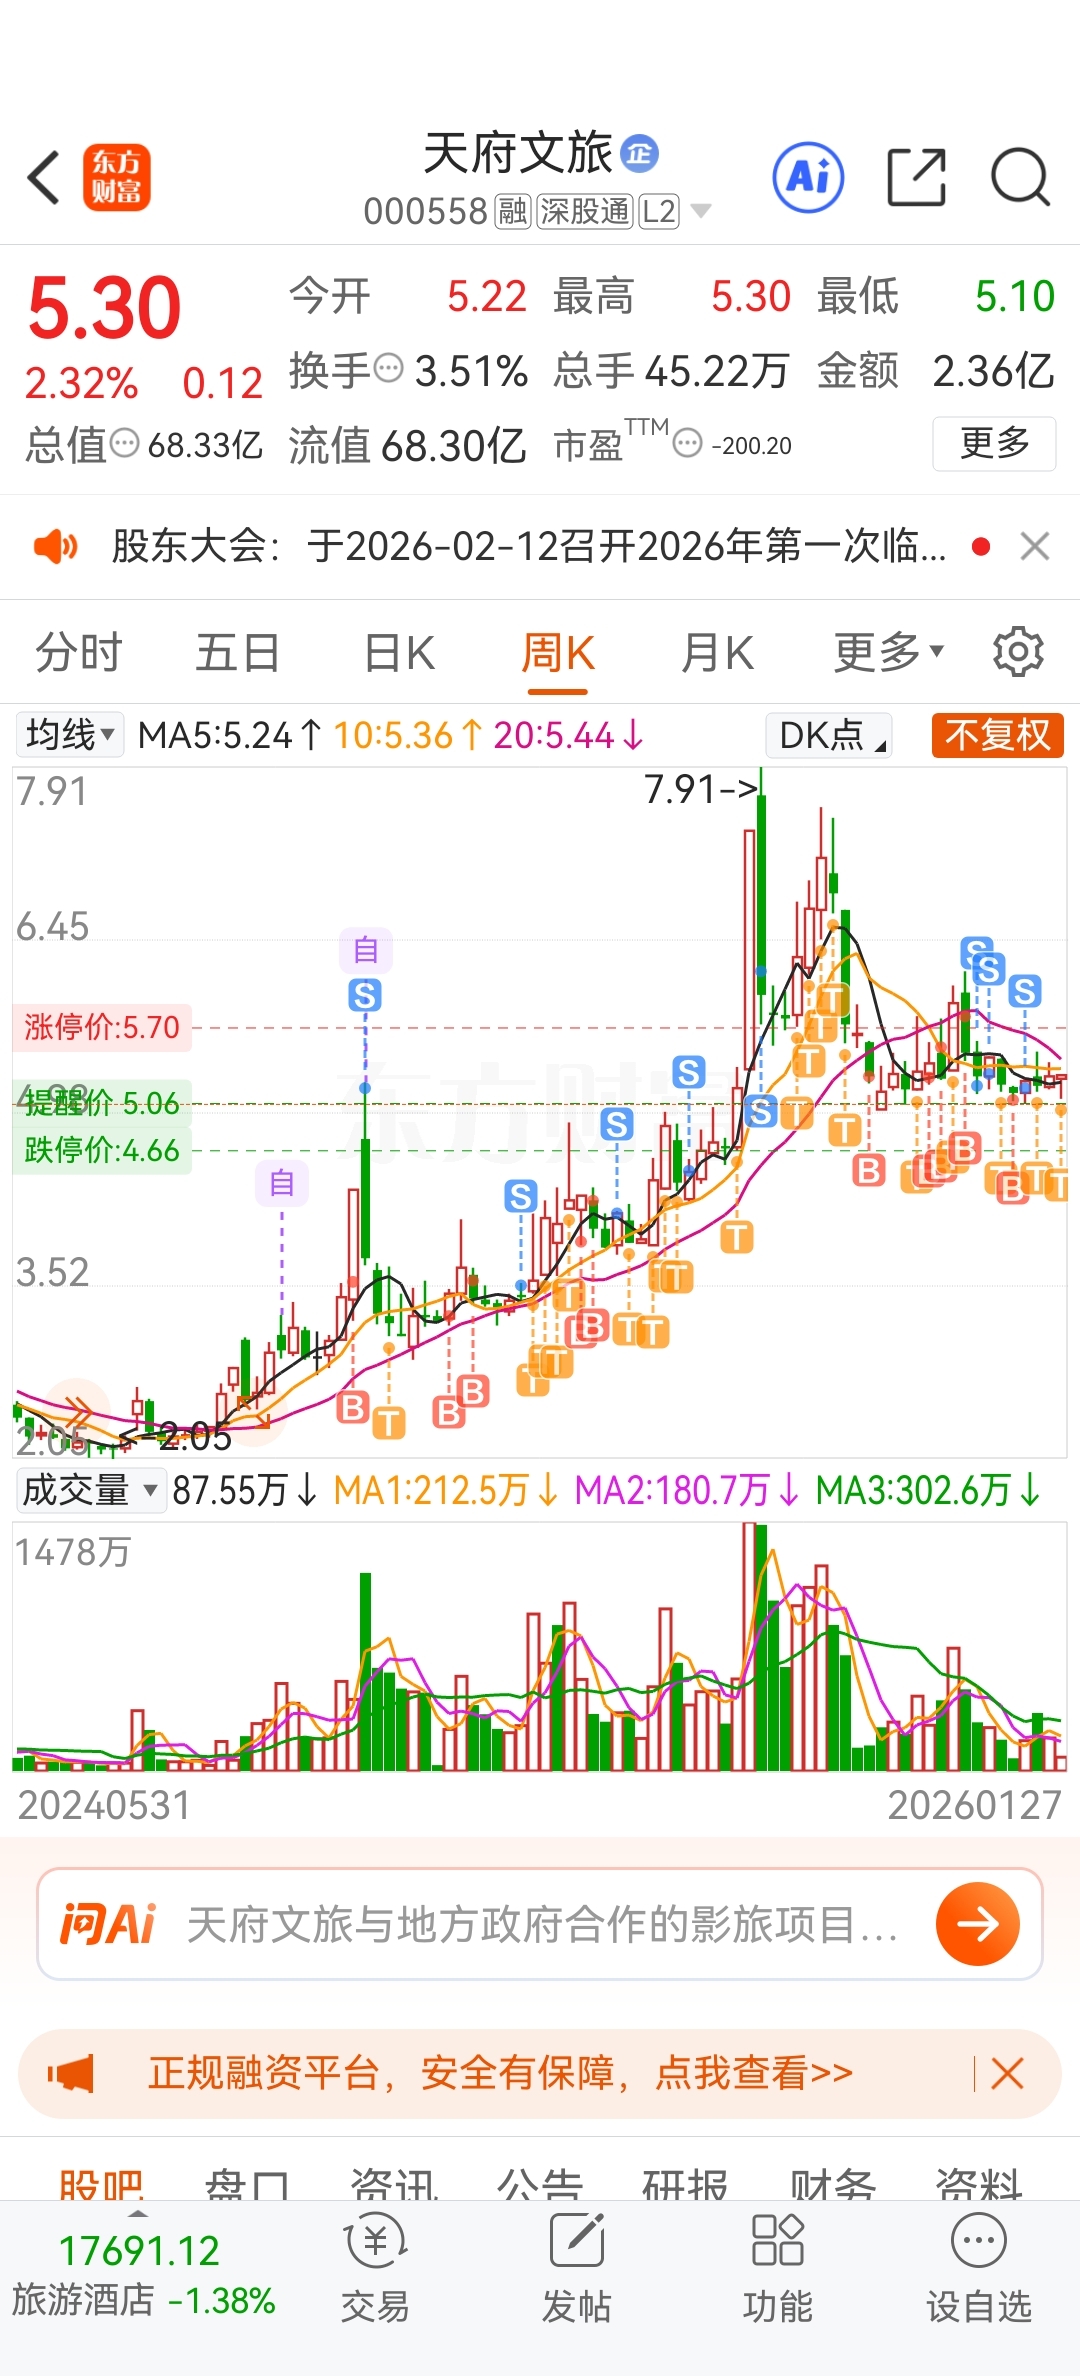Tap the lower 自 marker on chart

(282, 1183)
